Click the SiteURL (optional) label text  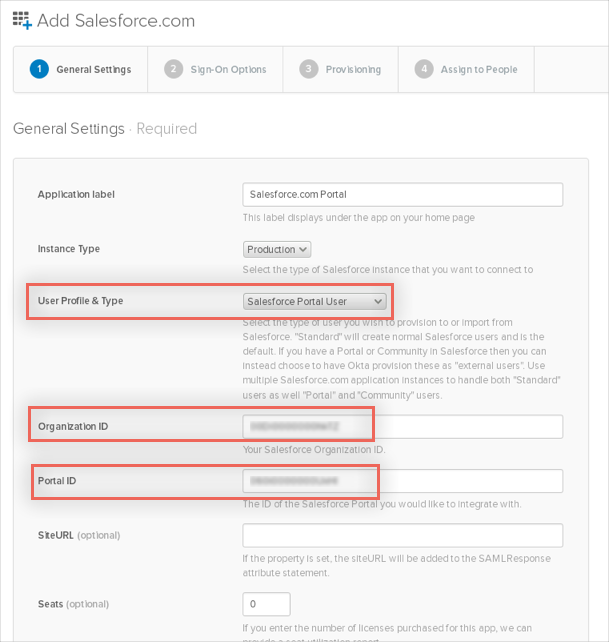[x=78, y=535]
